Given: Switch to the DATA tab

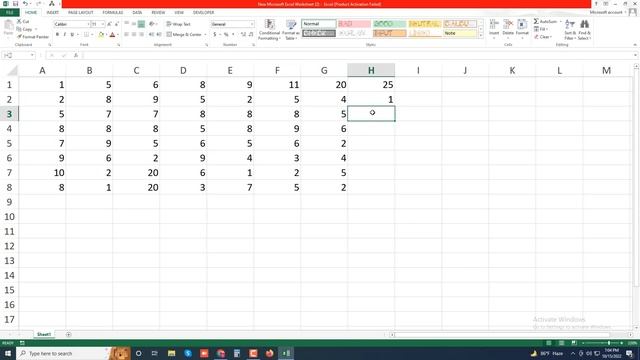Looking at the screenshot, I should tap(137, 13).
